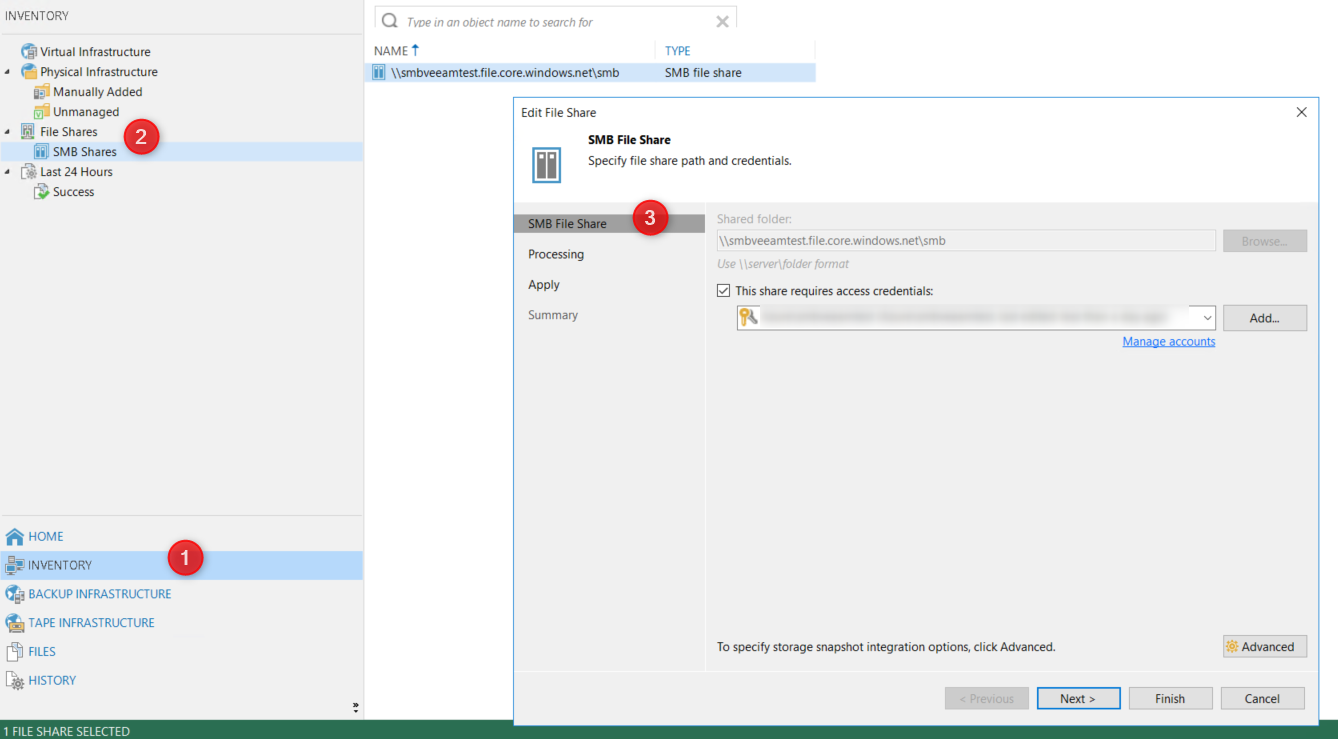Open Advanced storage snapshot options
Image resolution: width=1338 pixels, height=739 pixels.
[1264, 647]
